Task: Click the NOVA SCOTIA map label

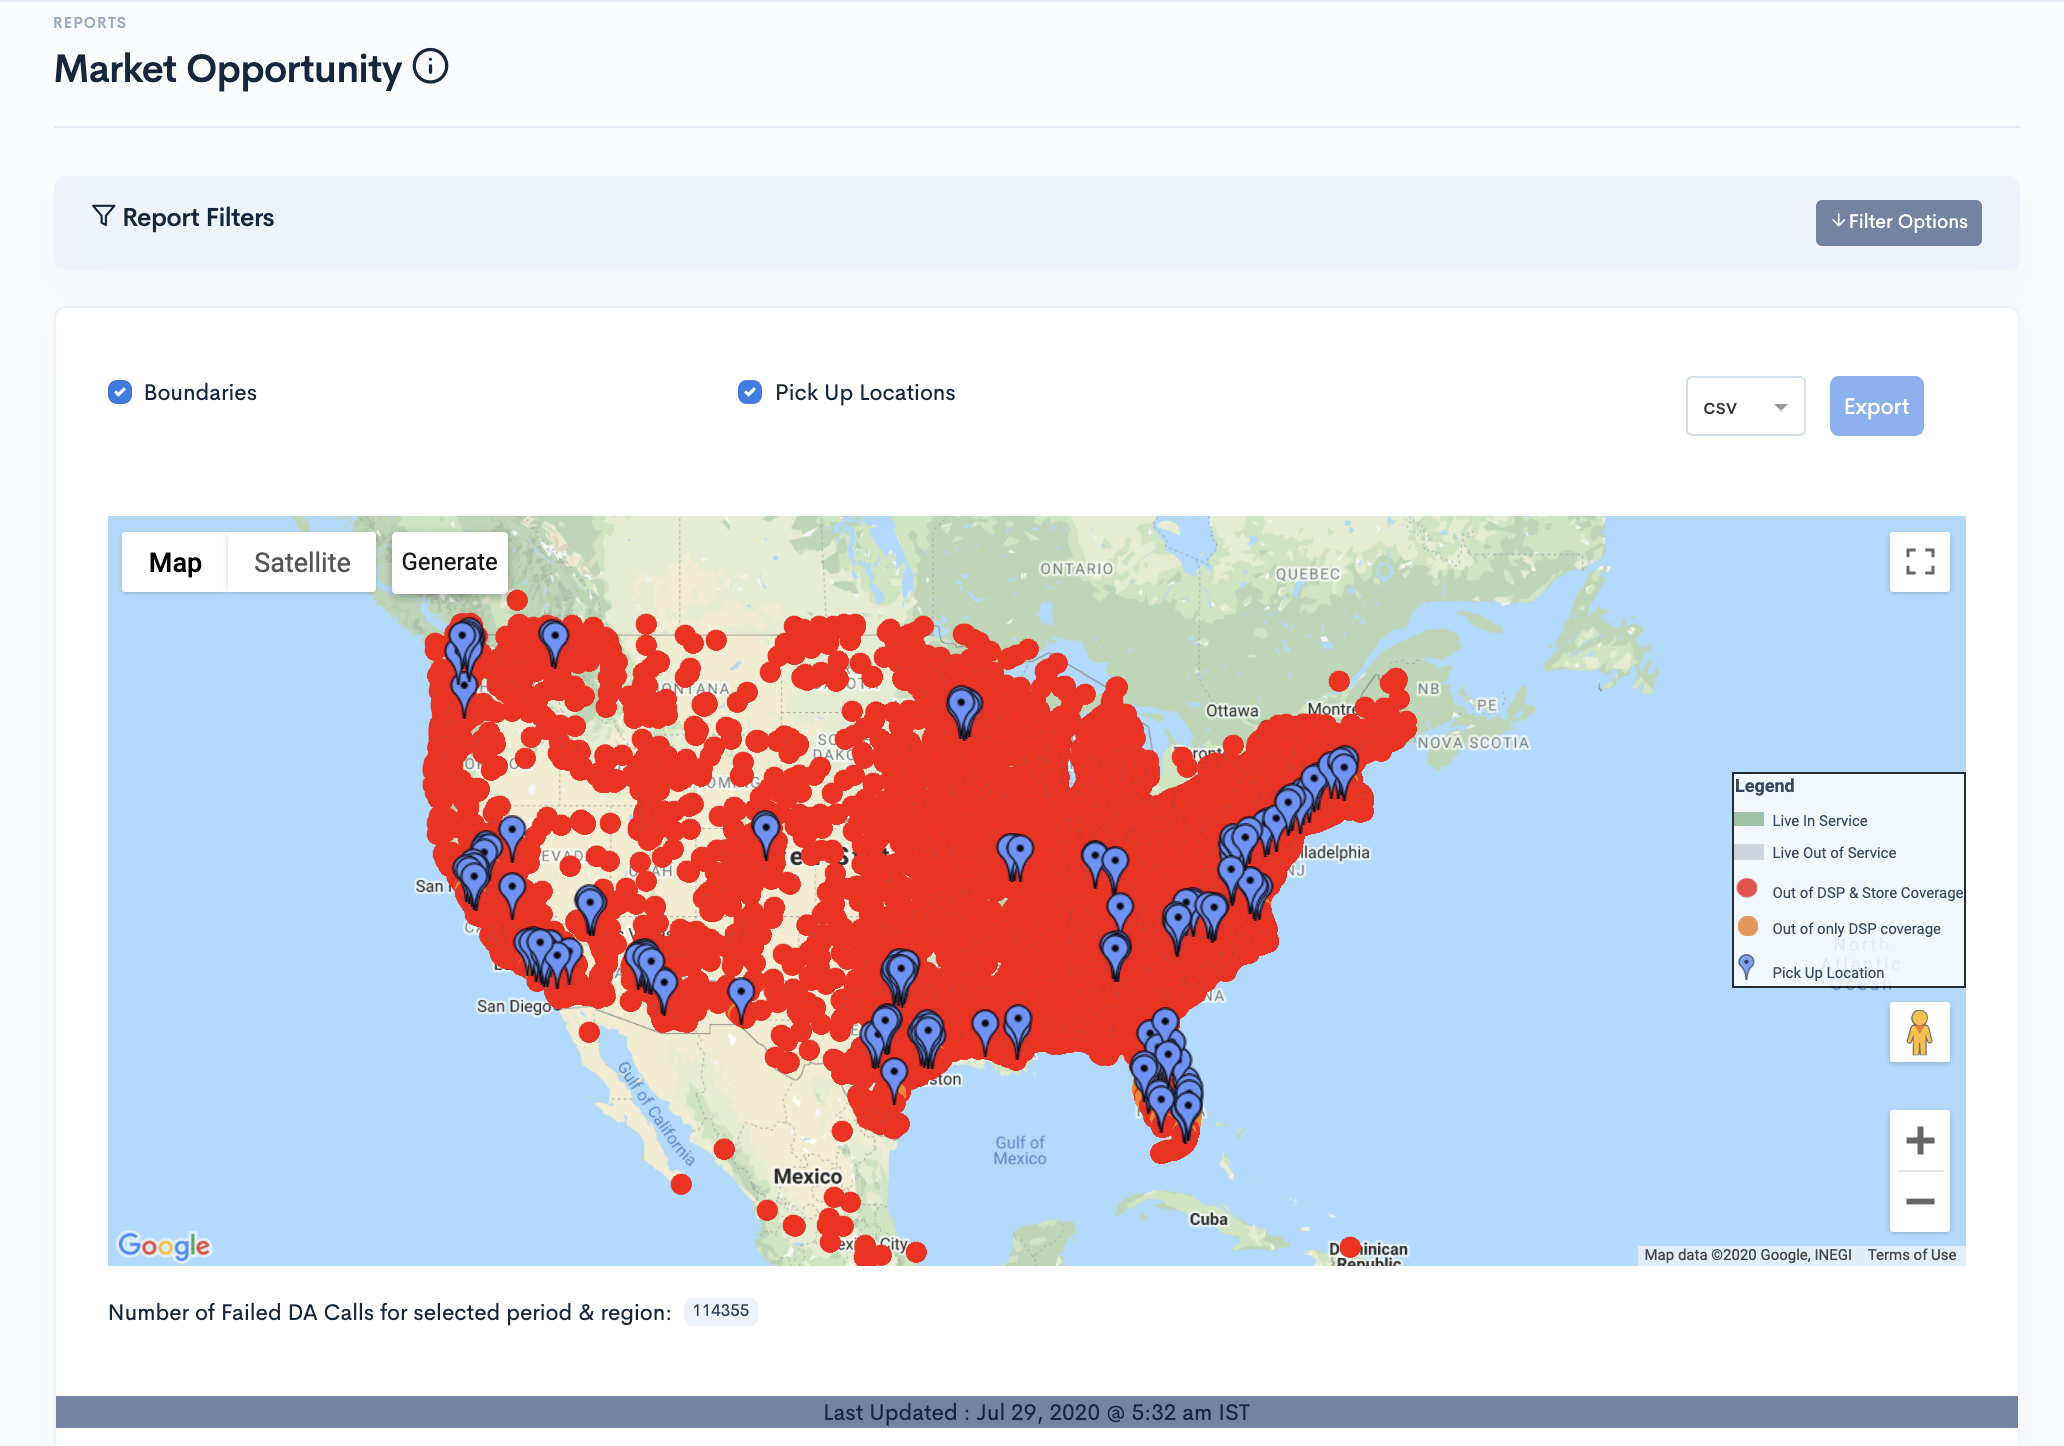Action: (1473, 743)
